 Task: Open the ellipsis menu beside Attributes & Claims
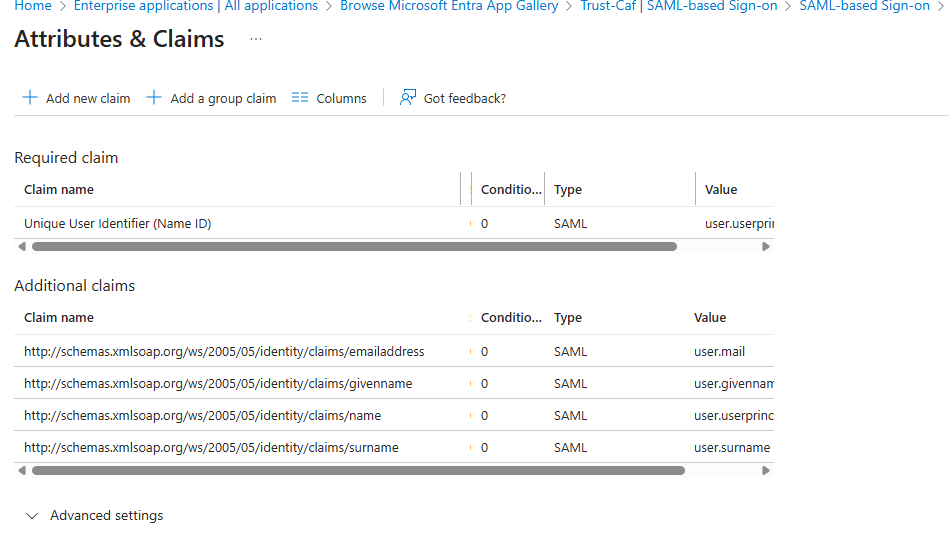pos(256,39)
